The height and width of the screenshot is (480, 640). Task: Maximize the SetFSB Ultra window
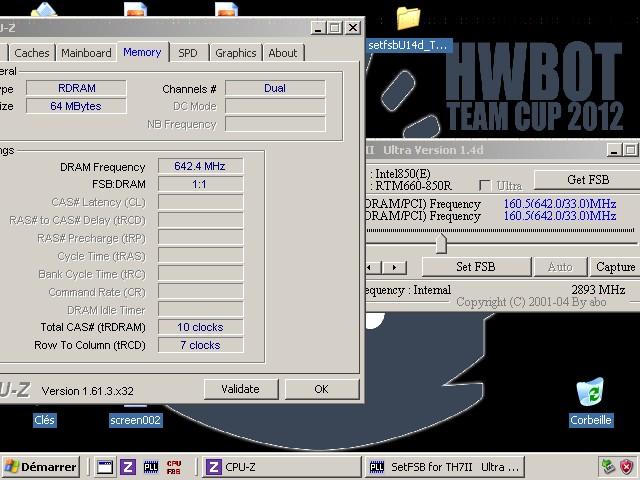[x=630, y=150]
